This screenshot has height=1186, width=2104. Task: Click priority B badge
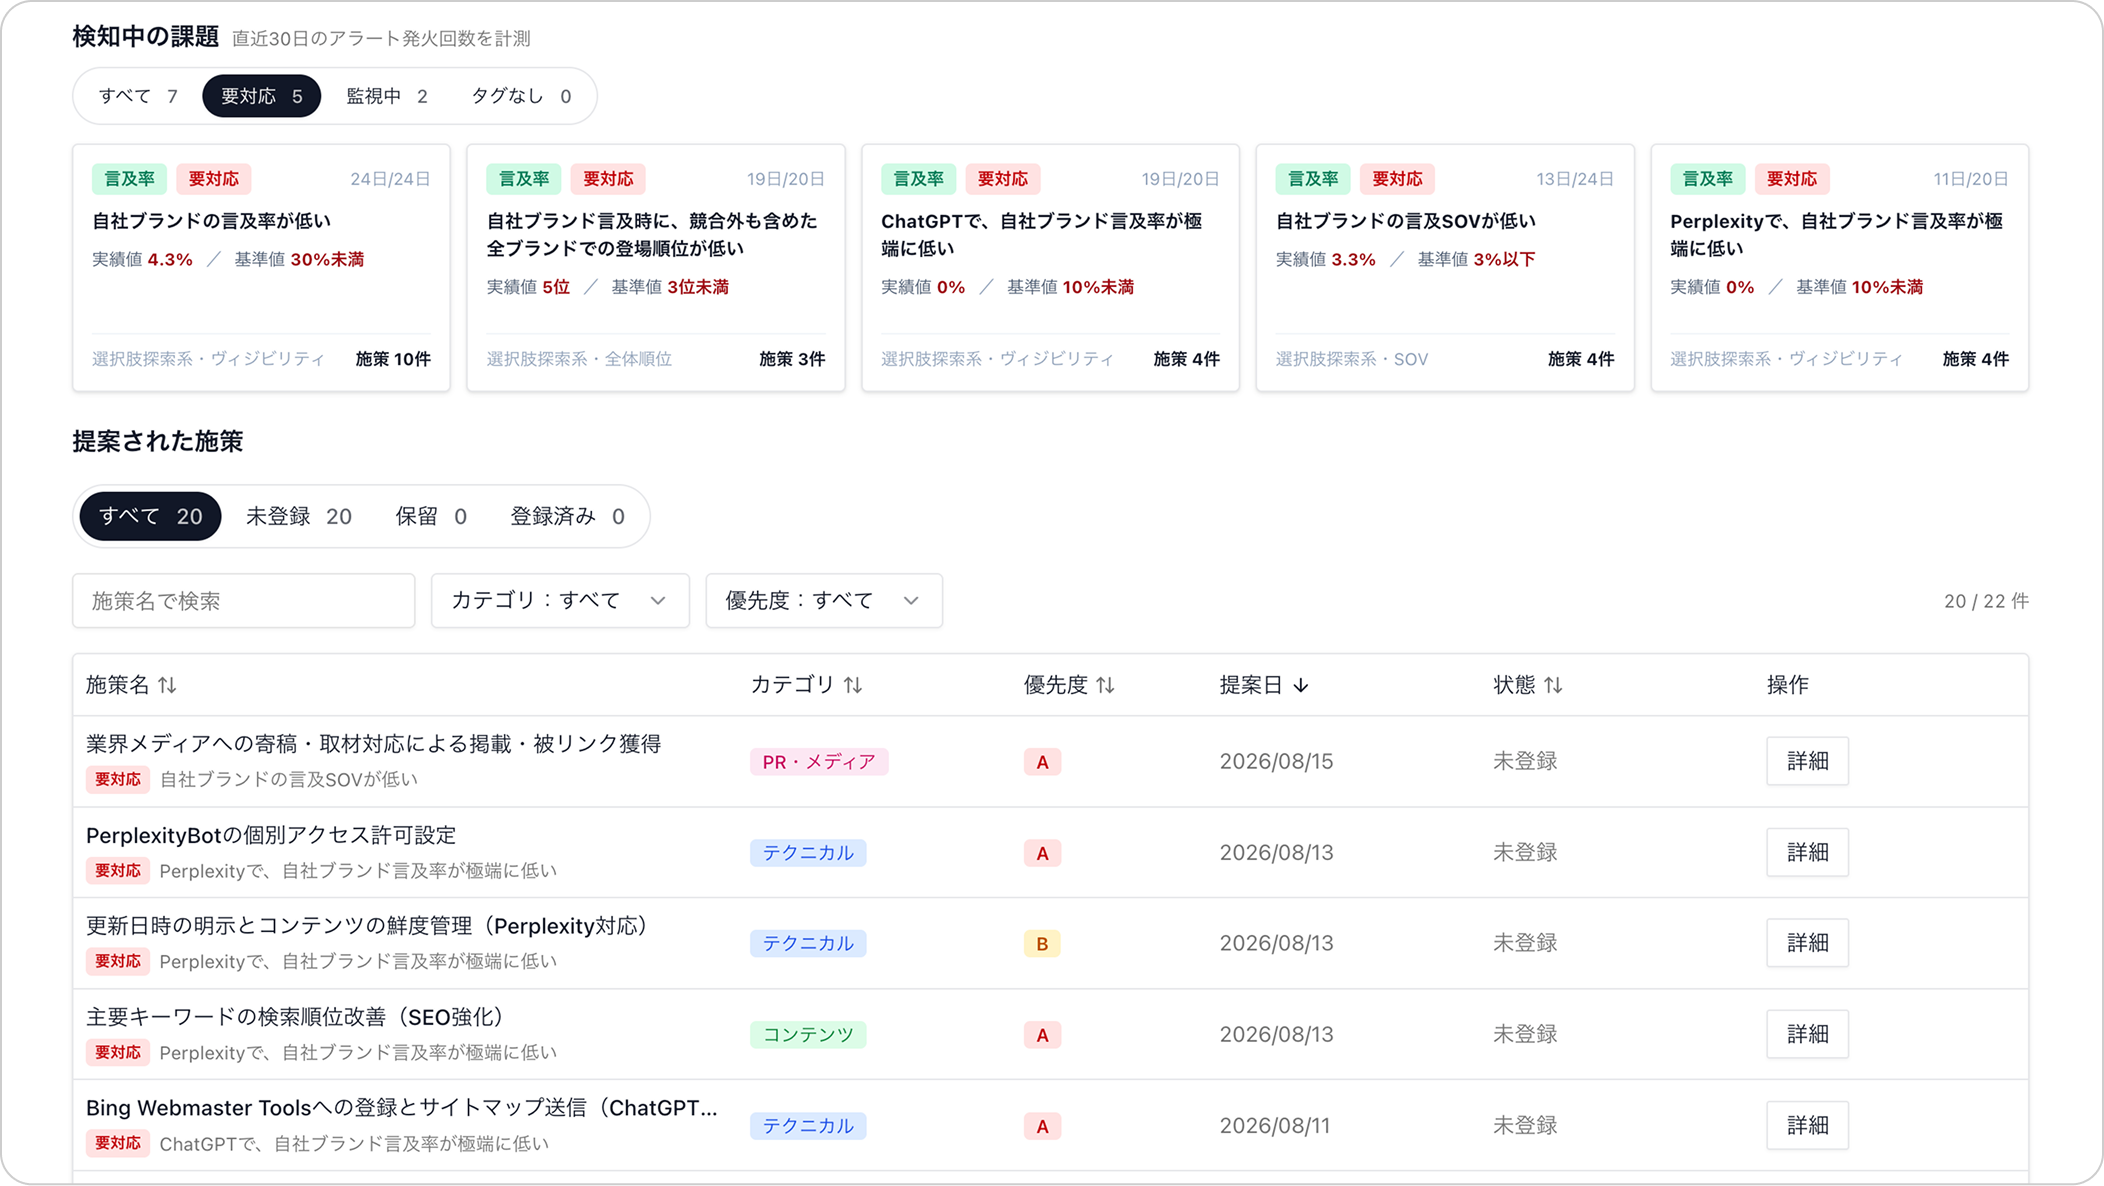1042,944
